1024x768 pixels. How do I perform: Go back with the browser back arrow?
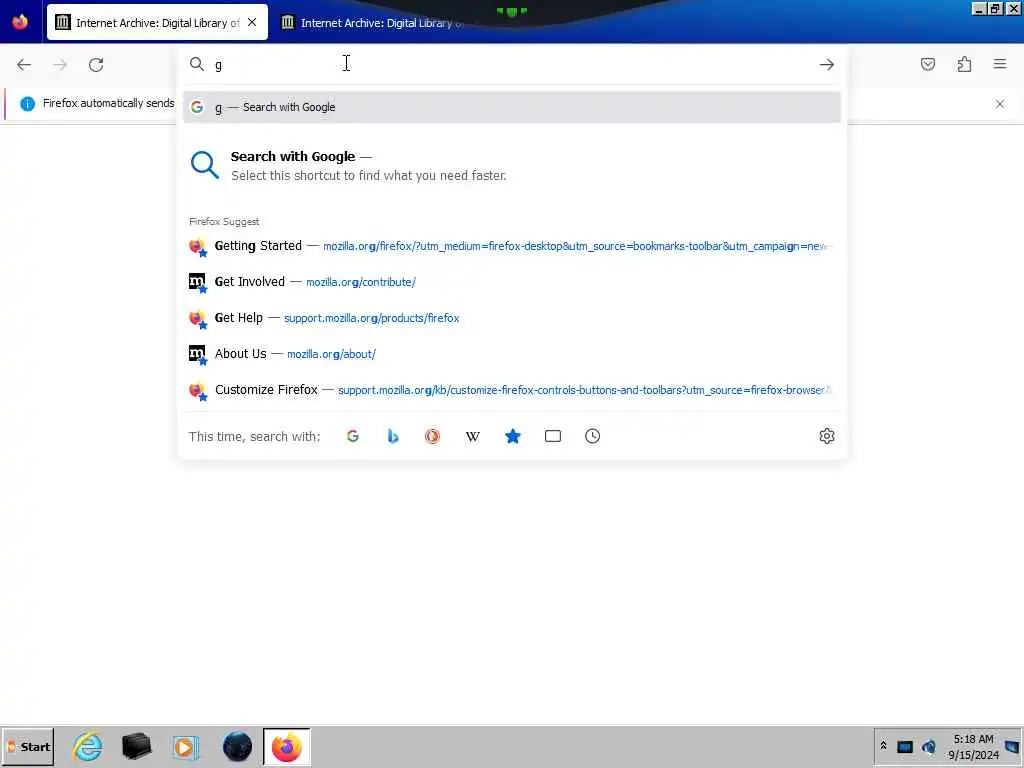click(x=24, y=65)
